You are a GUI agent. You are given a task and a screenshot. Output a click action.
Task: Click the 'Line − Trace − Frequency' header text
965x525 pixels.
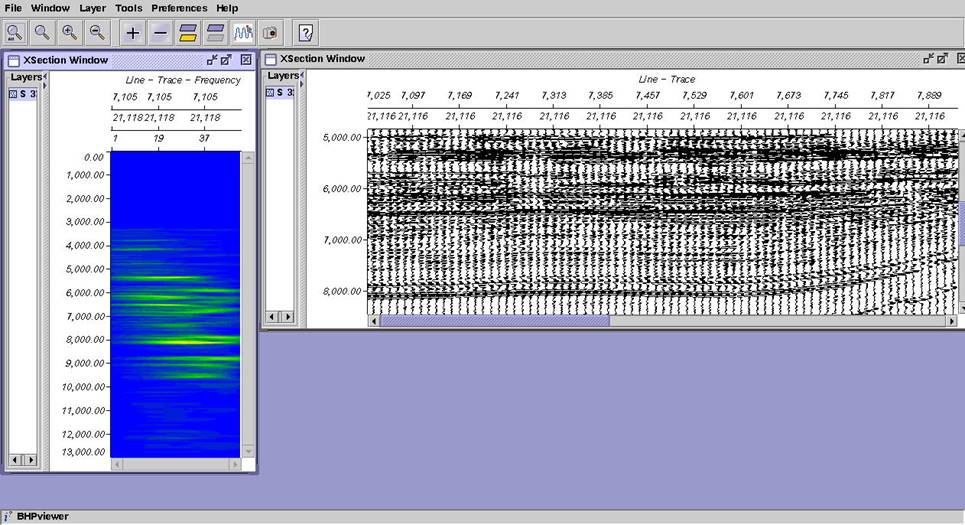pos(183,80)
